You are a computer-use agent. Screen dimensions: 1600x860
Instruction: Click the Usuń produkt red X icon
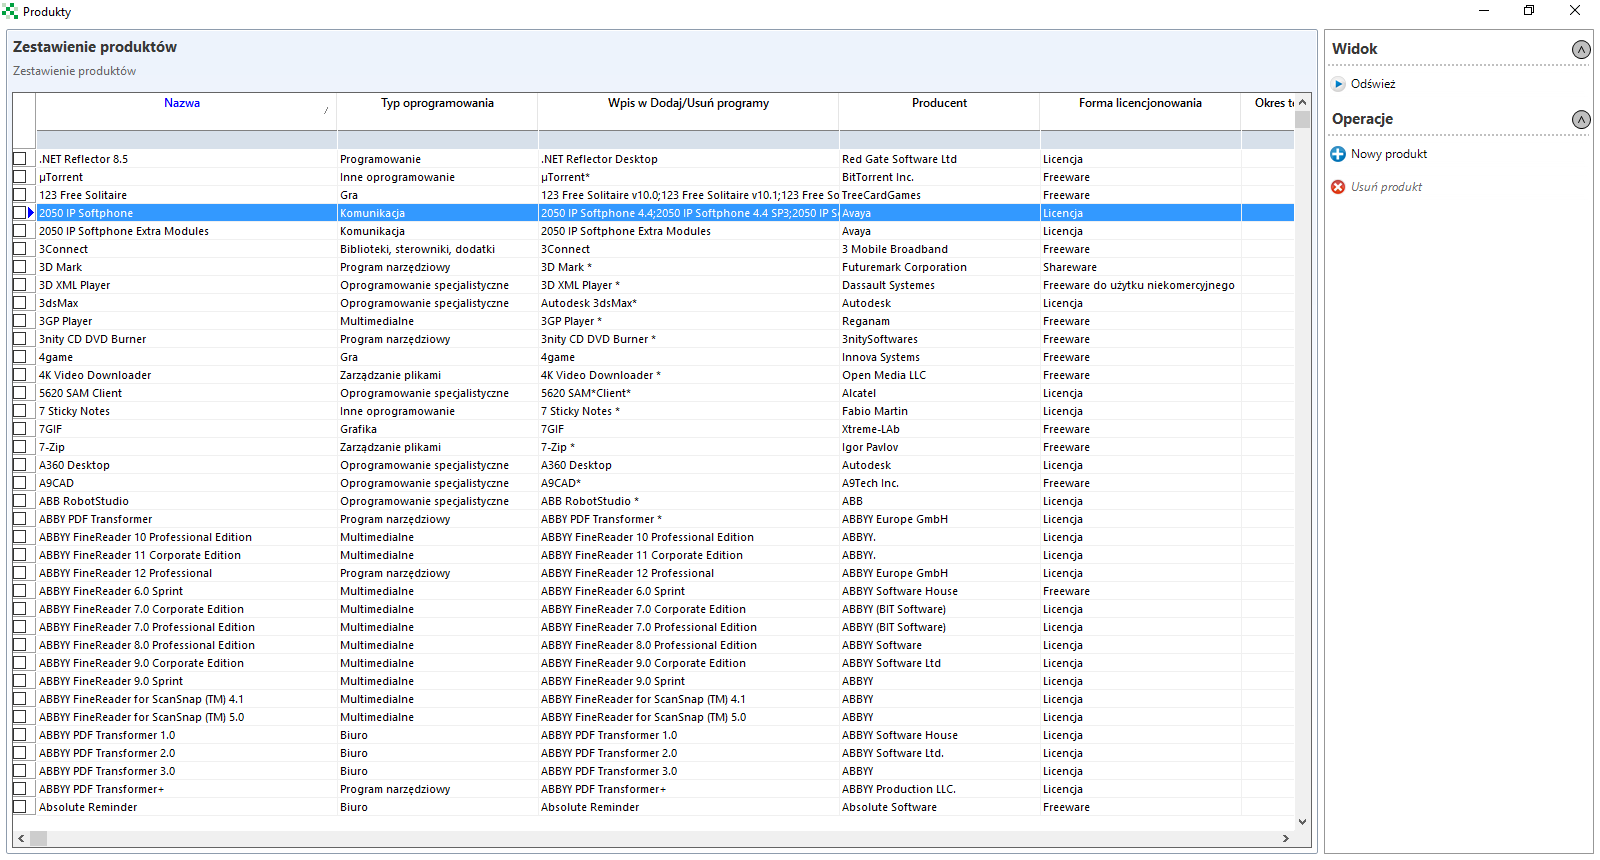1338,187
